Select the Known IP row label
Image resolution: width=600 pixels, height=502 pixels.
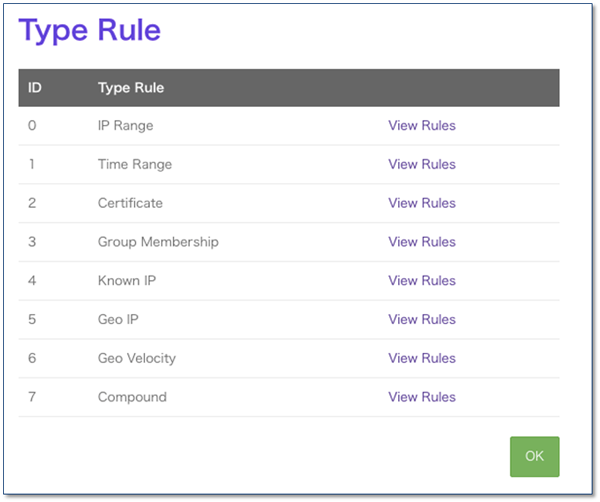pos(127,280)
